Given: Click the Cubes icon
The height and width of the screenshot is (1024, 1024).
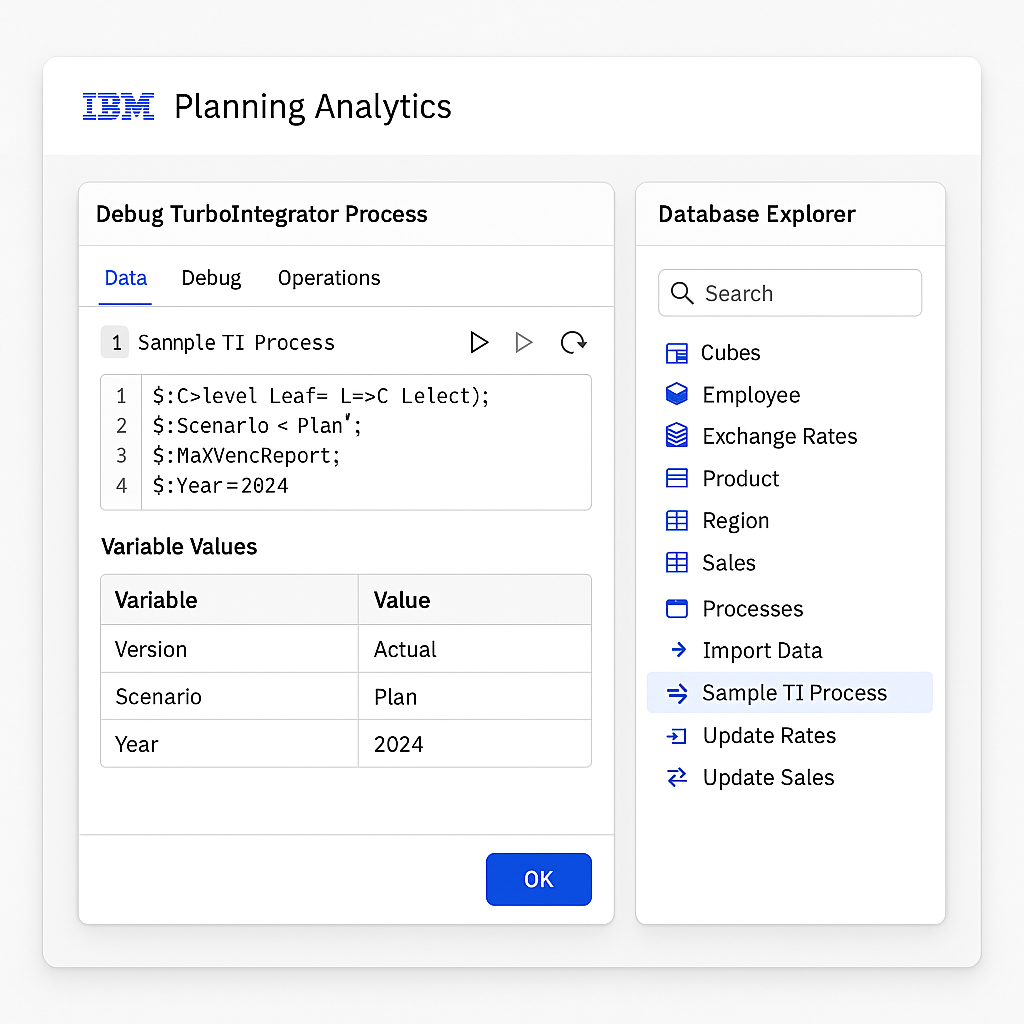Looking at the screenshot, I should click(677, 353).
